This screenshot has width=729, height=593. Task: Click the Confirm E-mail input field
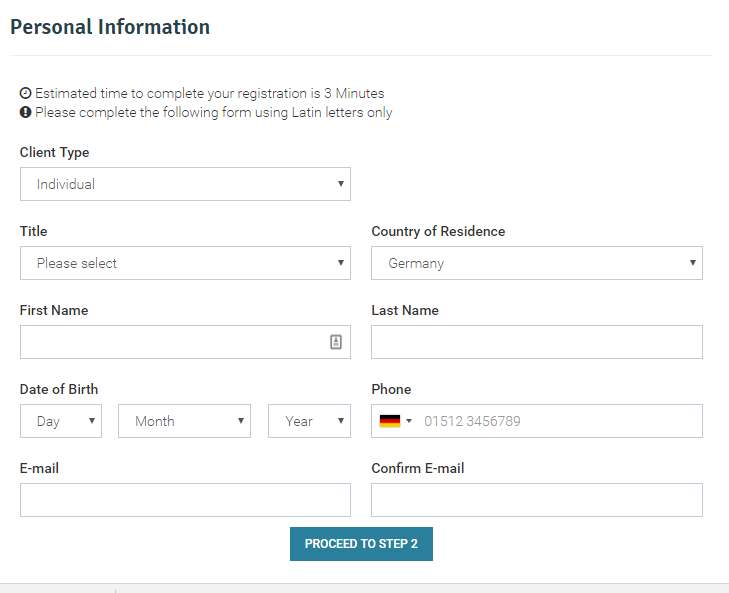coord(537,500)
